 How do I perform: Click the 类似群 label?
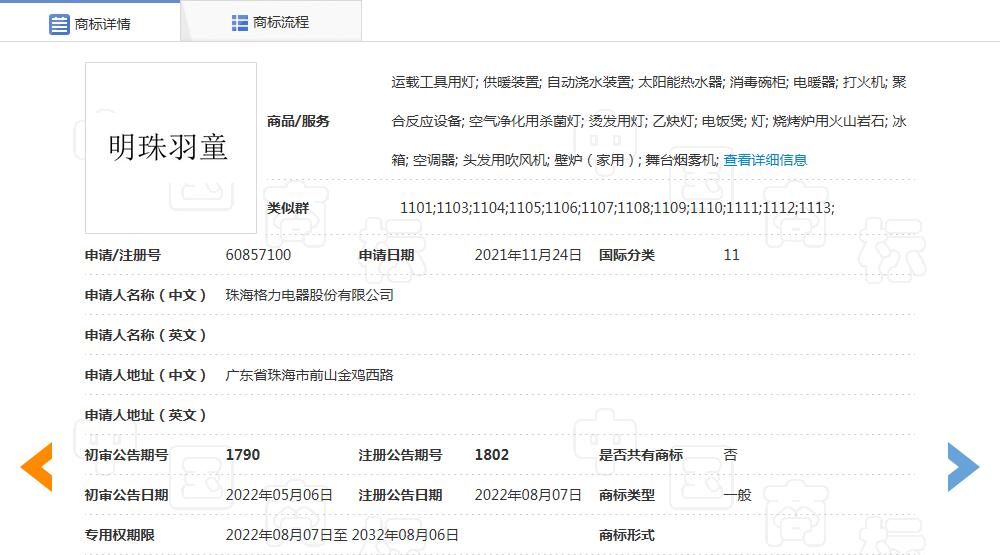[x=288, y=208]
